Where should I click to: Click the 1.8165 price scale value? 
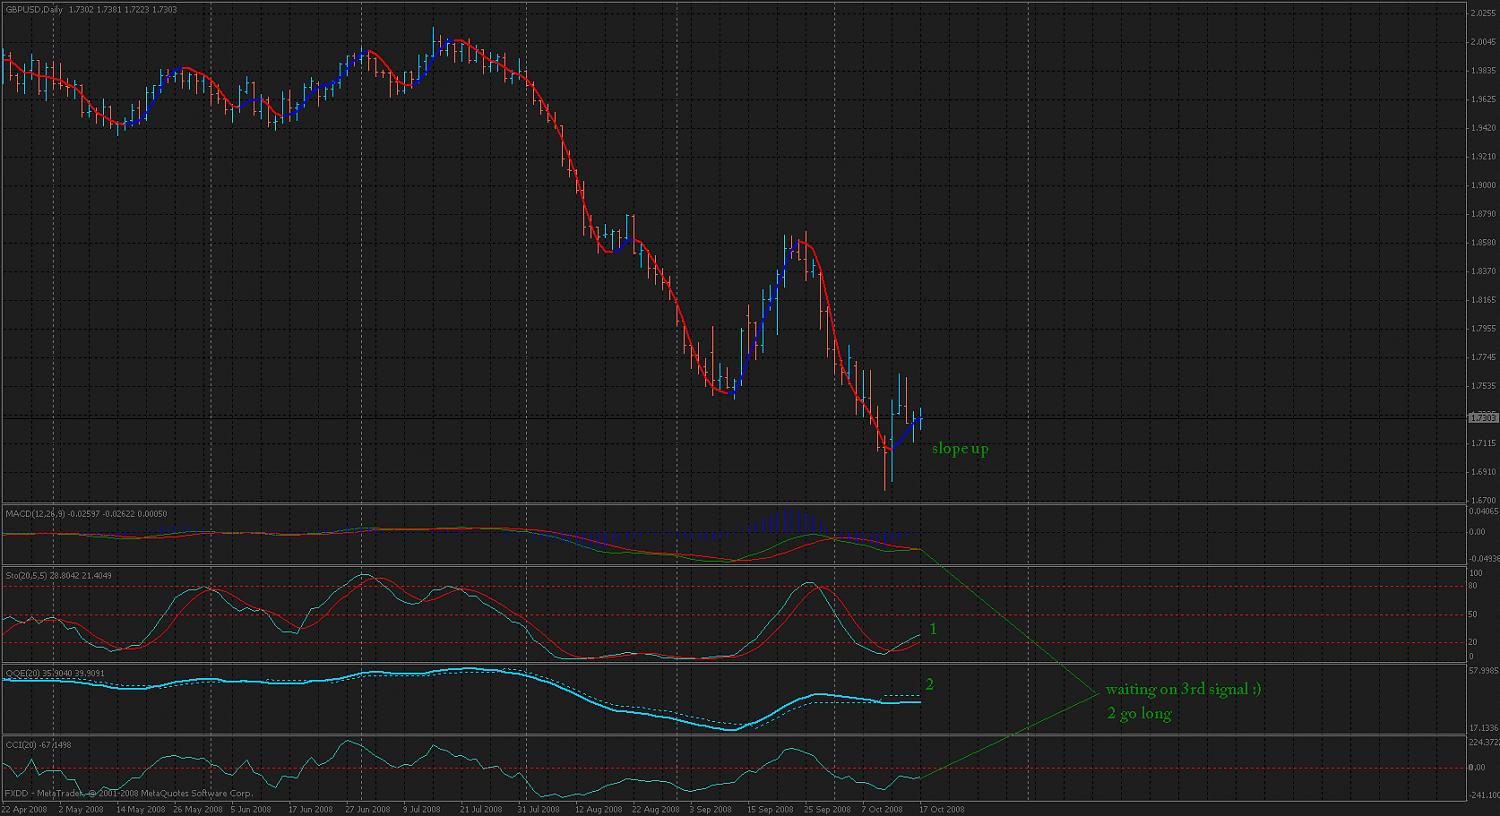click(1482, 300)
